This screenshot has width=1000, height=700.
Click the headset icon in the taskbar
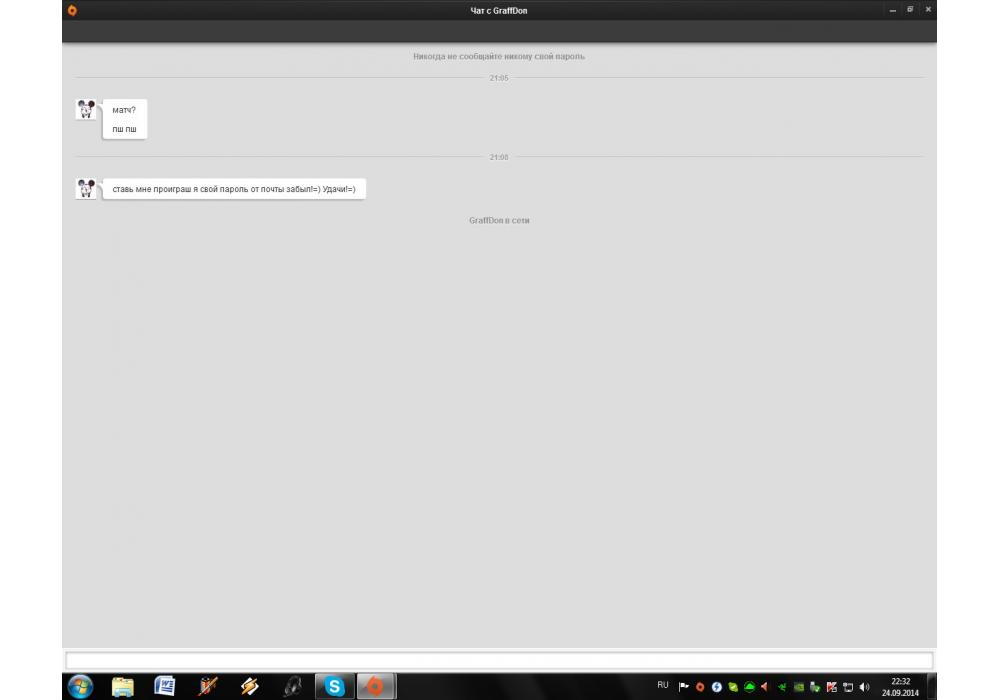293,686
